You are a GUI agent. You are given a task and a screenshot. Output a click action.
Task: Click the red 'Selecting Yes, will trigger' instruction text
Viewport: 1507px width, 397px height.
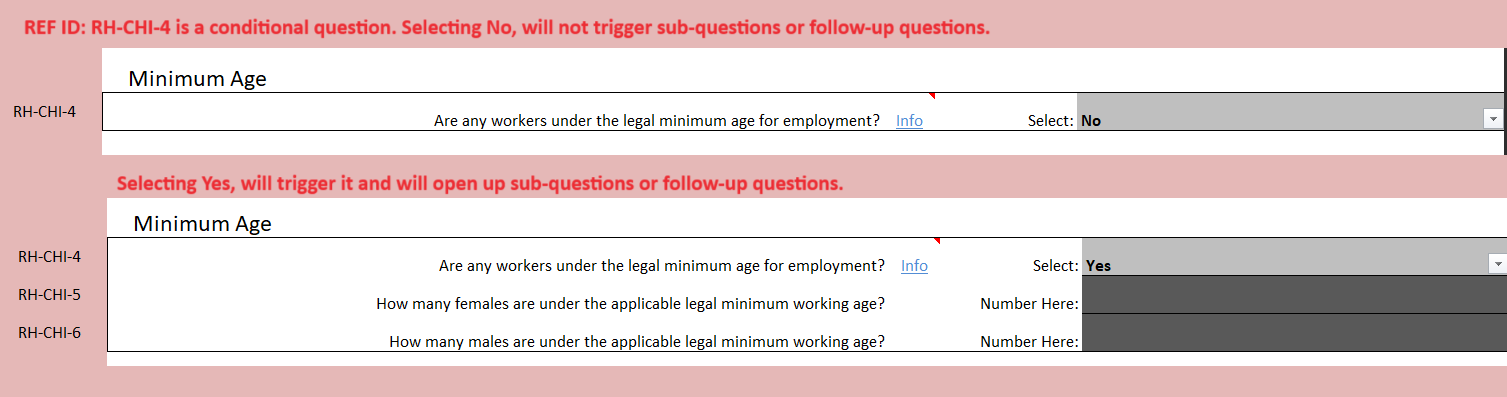coord(480,184)
